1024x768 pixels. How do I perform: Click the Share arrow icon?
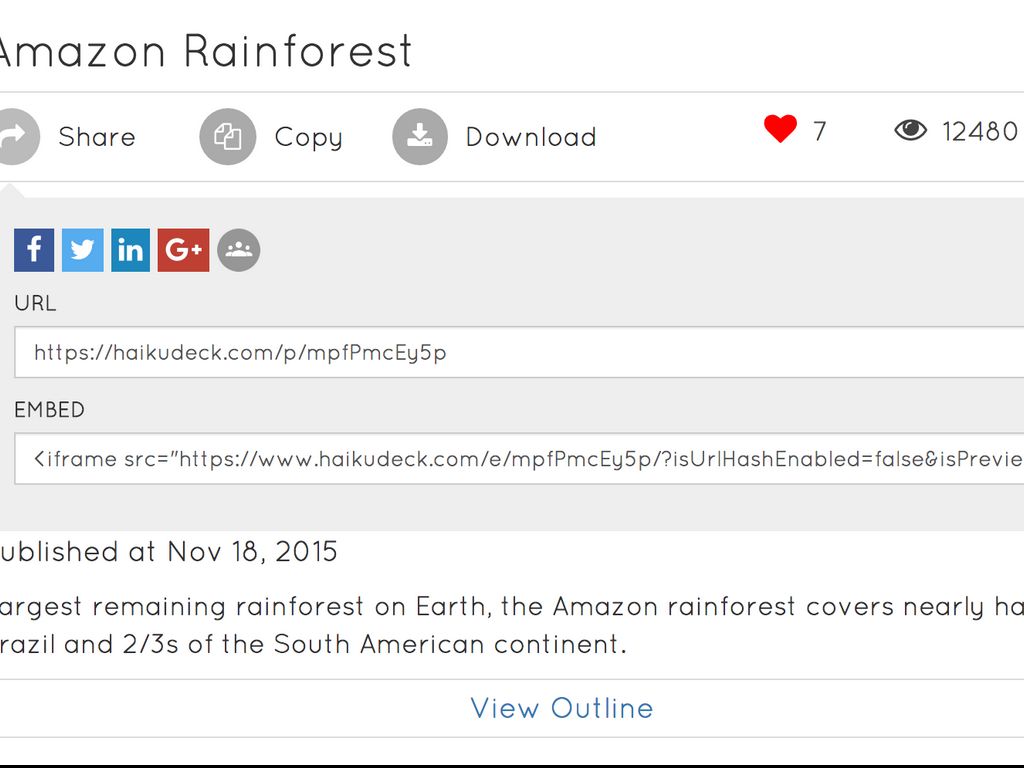coord(14,136)
